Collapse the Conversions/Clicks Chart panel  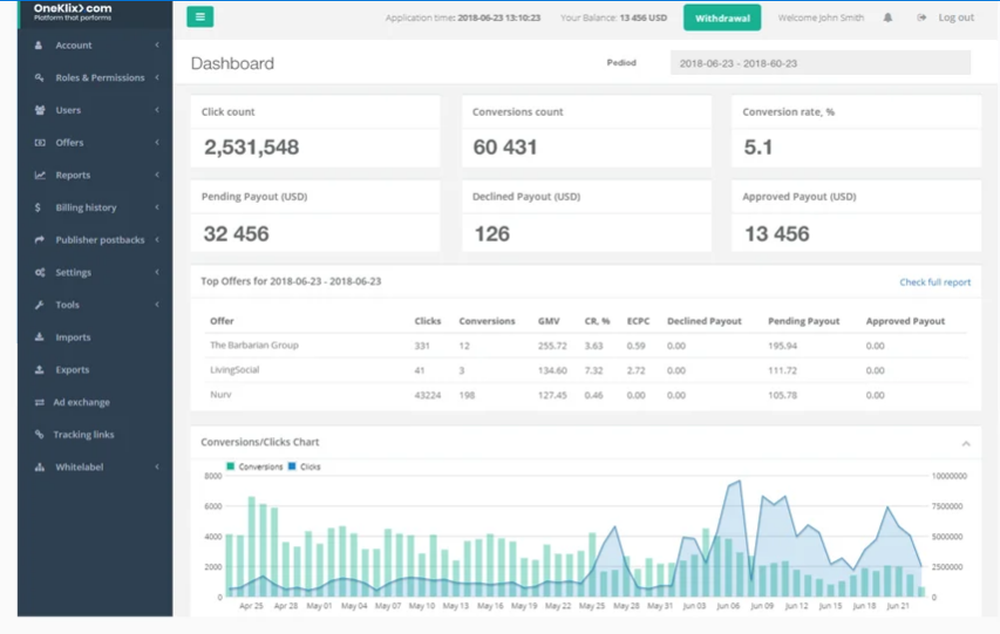pyautogui.click(x=966, y=443)
